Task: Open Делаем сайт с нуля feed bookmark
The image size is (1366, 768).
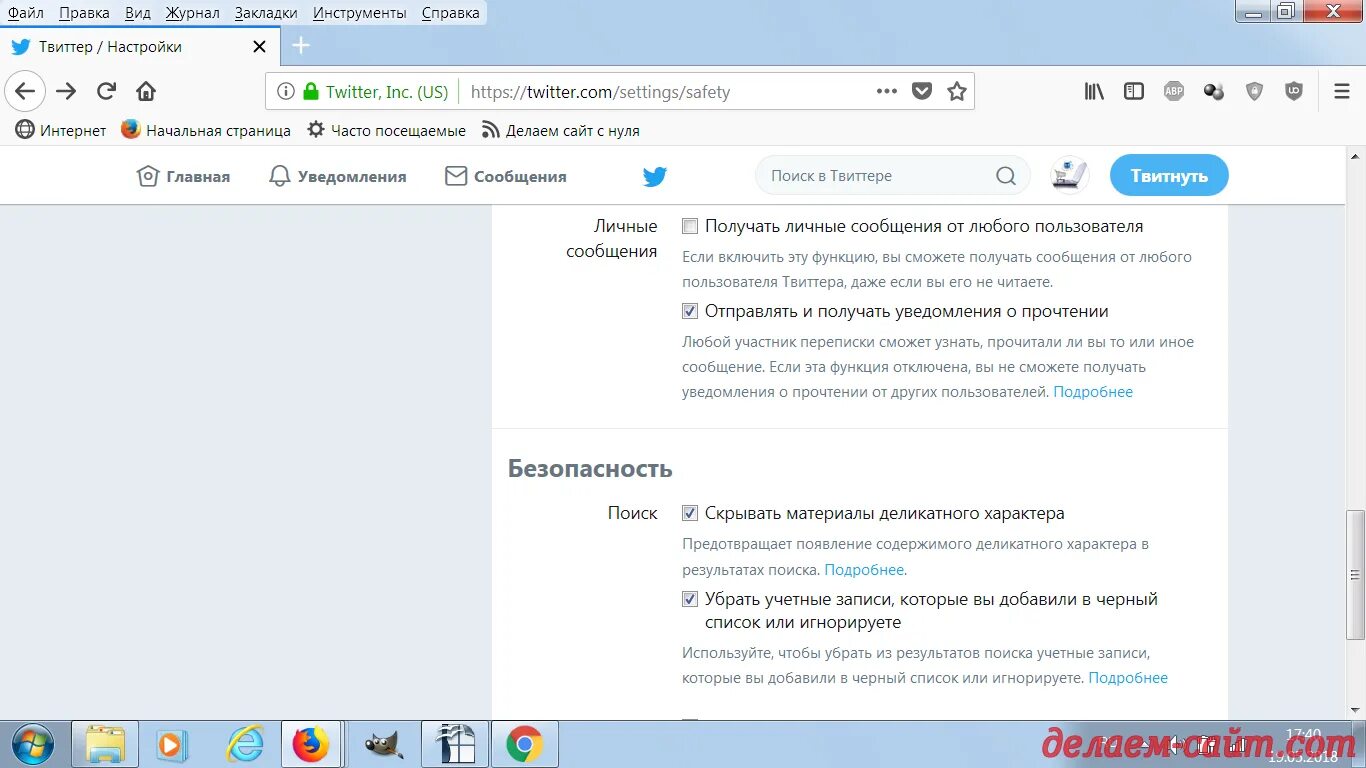Action: (560, 130)
